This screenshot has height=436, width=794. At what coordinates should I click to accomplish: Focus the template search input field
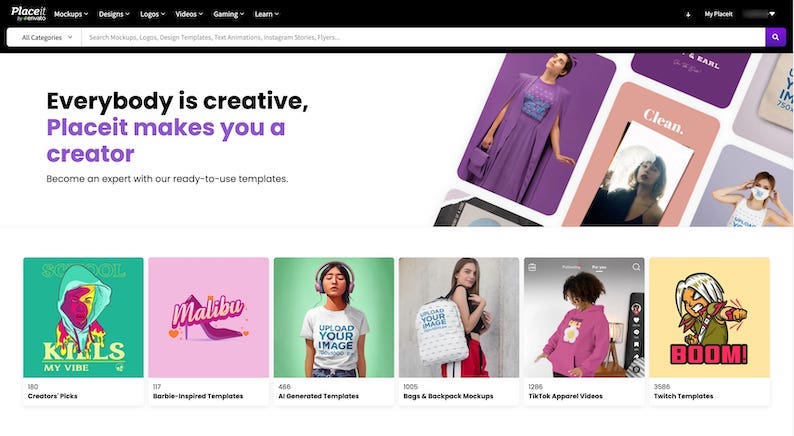click(420, 37)
